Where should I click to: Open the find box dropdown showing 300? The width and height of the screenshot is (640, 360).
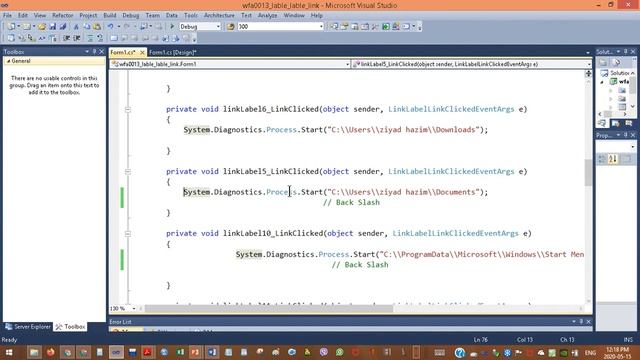tap(321, 27)
